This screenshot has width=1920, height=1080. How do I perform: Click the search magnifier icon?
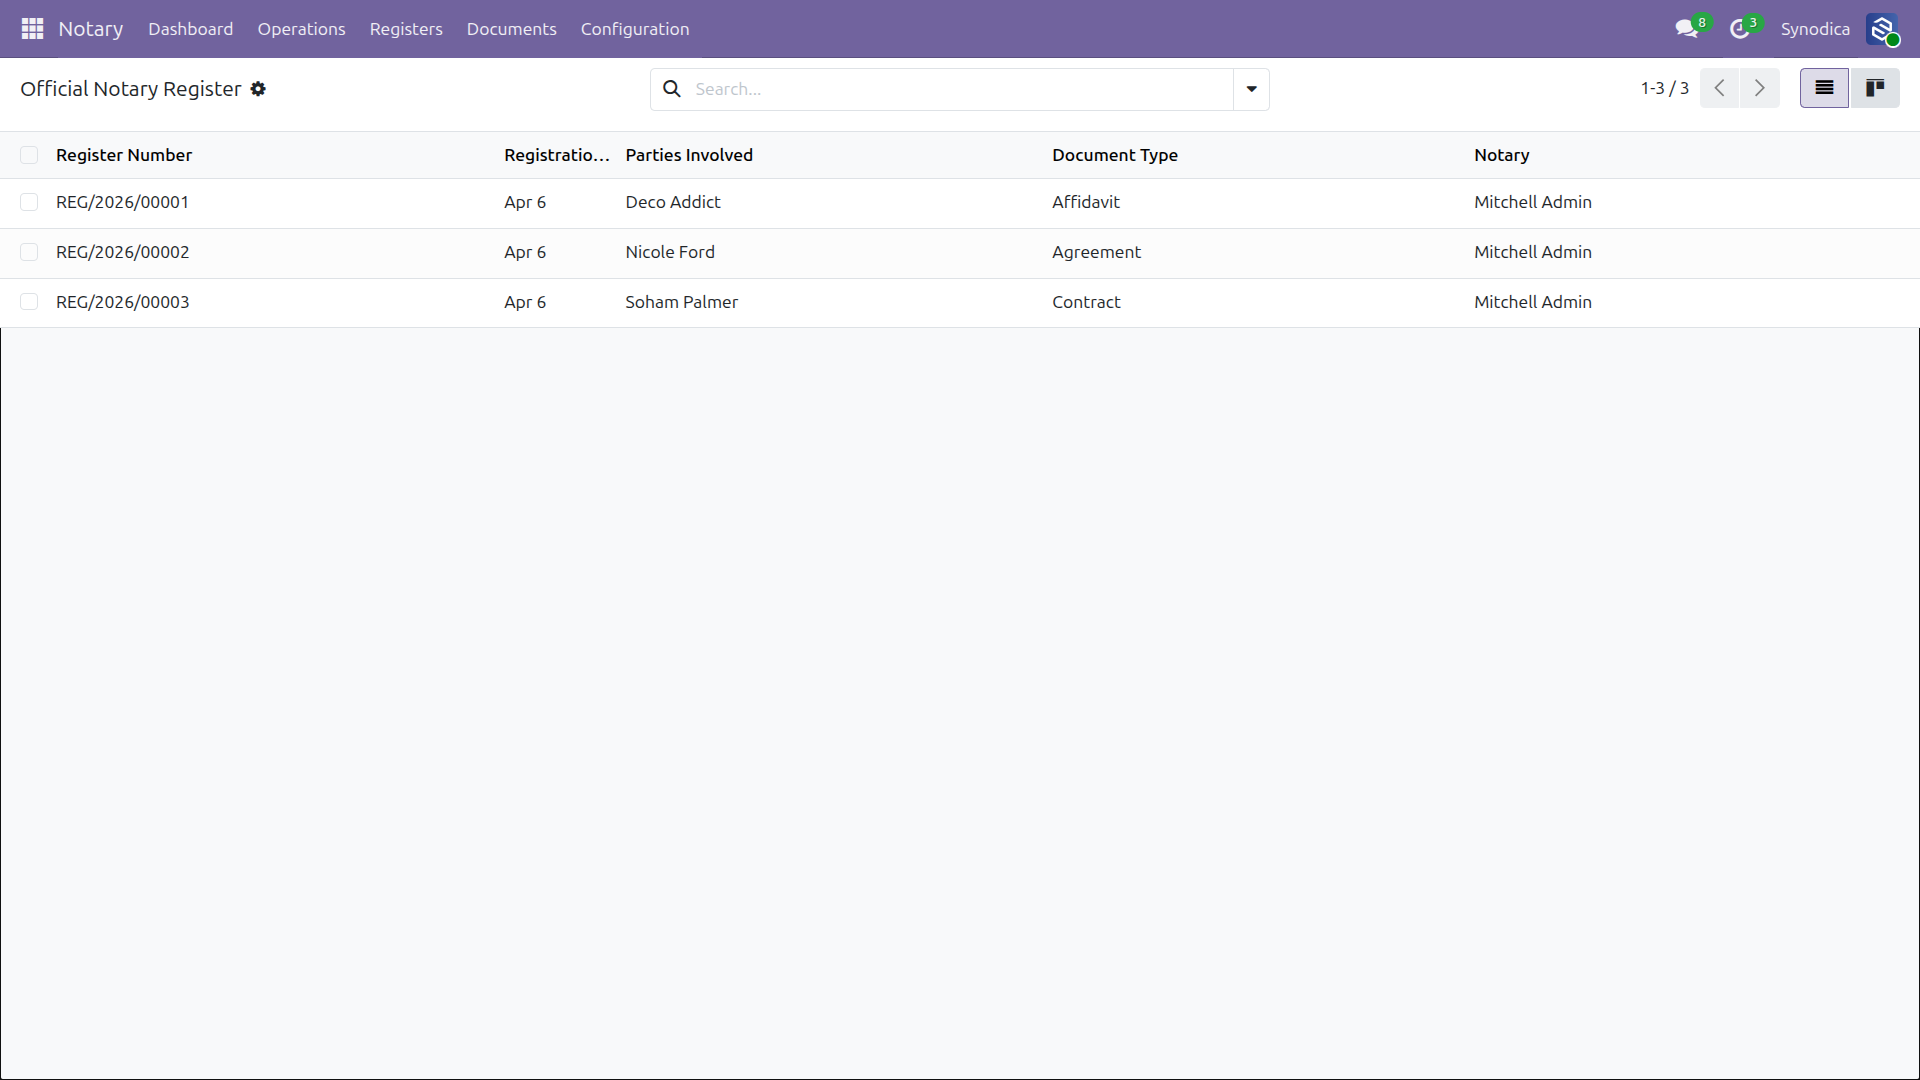[672, 89]
